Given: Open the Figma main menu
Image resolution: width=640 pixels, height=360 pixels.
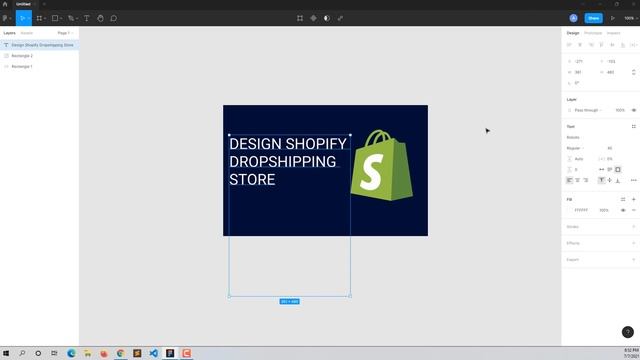Looking at the screenshot, I should point(6,18).
